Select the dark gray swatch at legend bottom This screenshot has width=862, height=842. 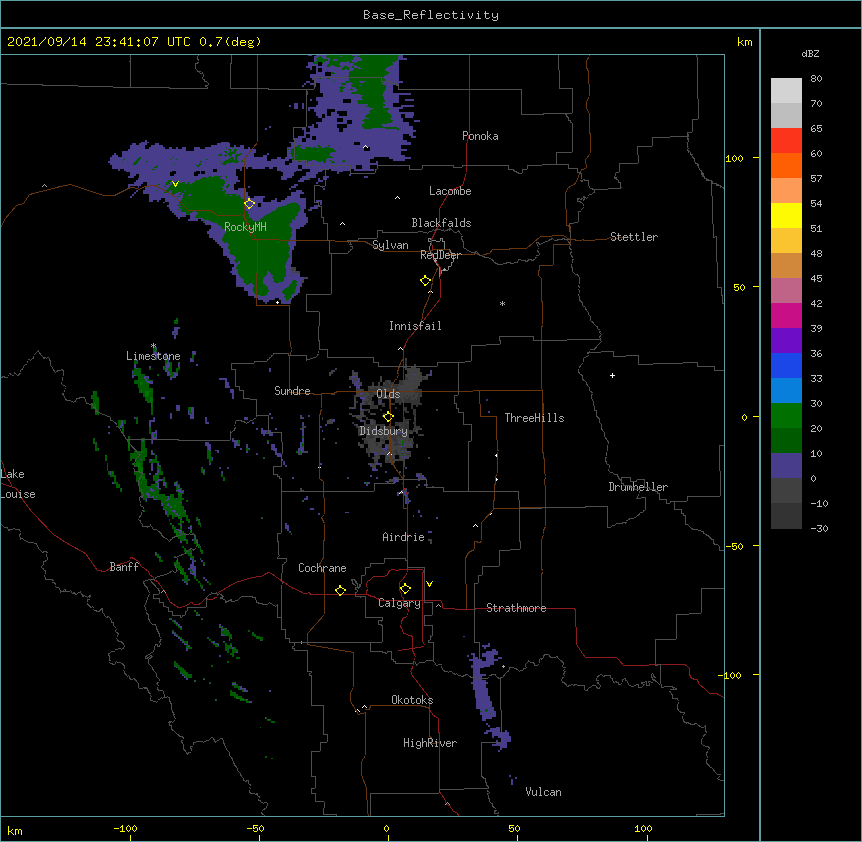(786, 516)
